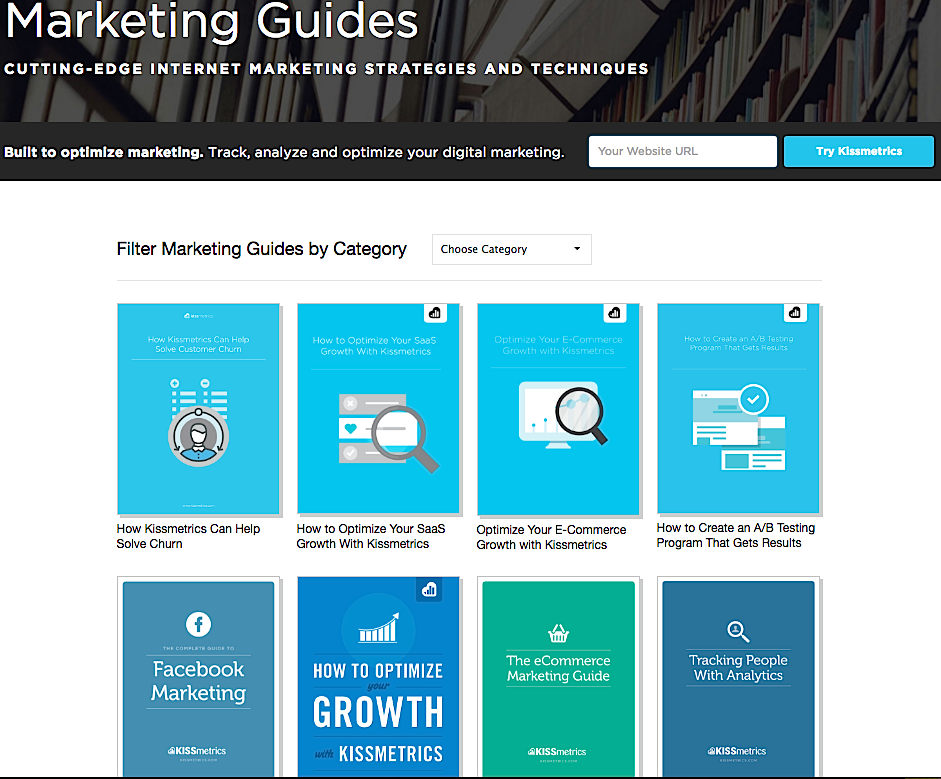Click the growth bar chart icon on the Optimize Growth cover
Image resolution: width=941 pixels, height=779 pixels.
point(378,629)
